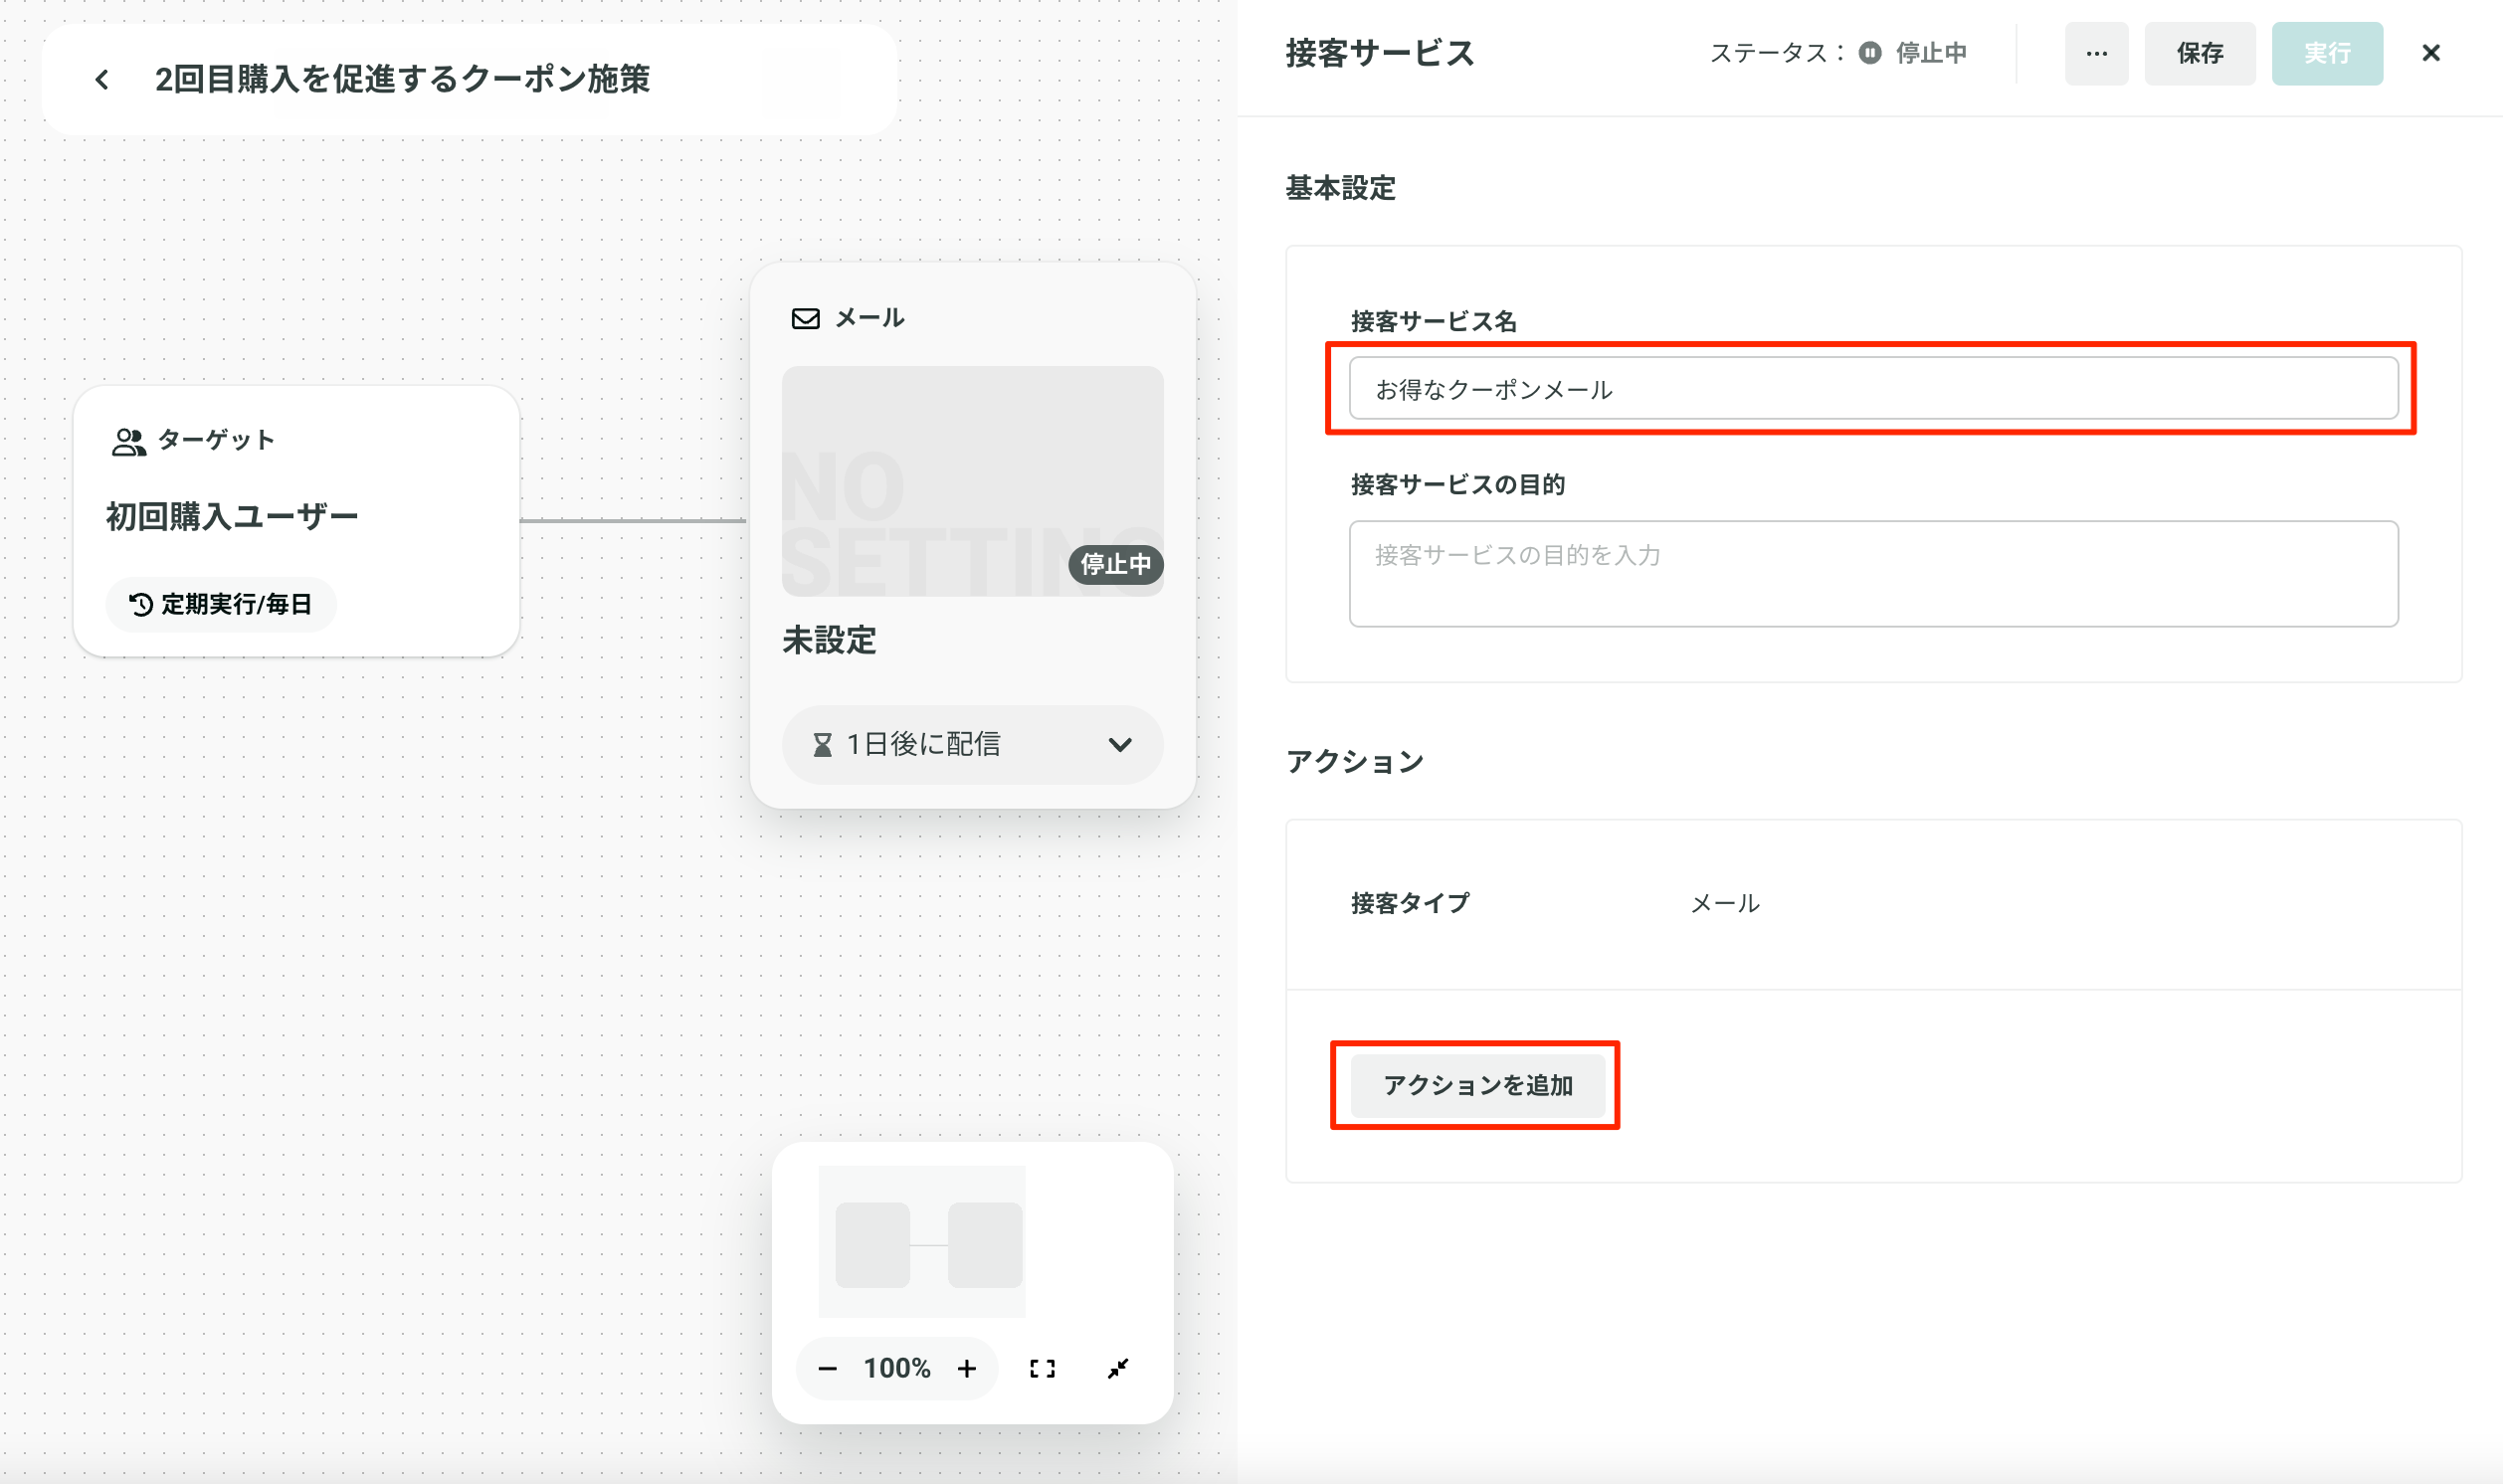Click the pause status icon by 停止中
The image size is (2503, 1484).
tap(1869, 53)
